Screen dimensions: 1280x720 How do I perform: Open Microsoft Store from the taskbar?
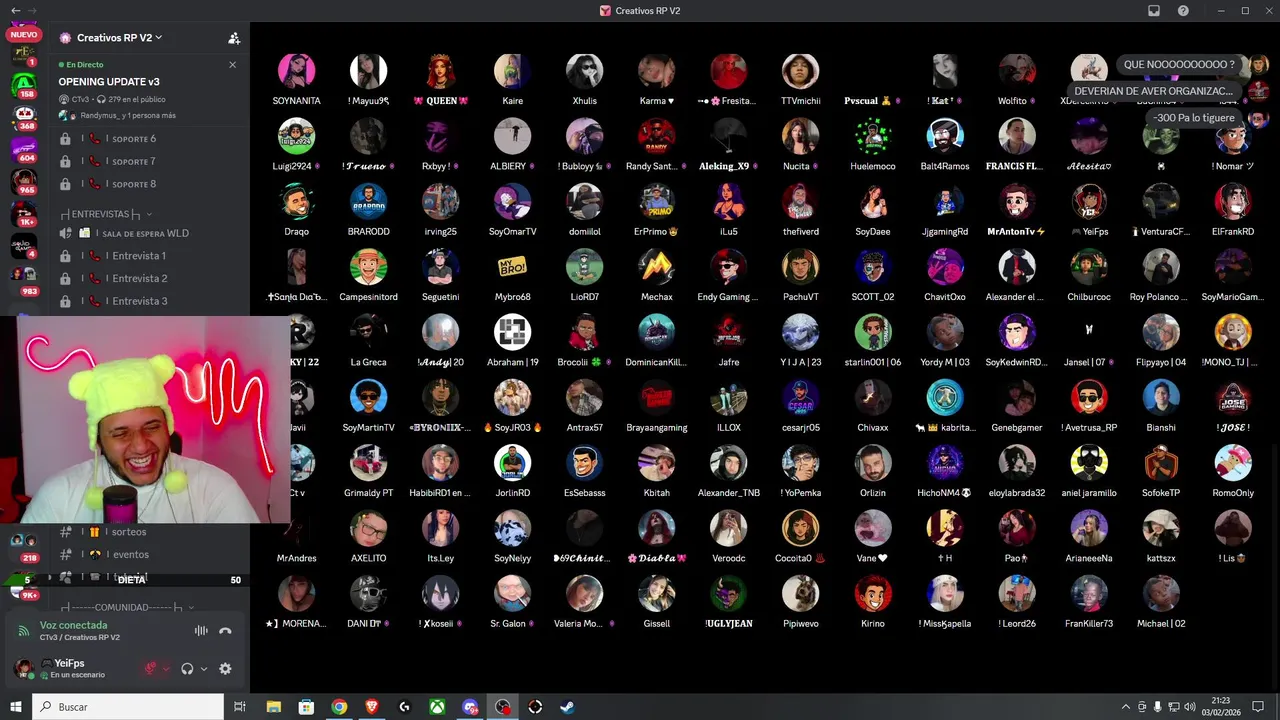pyautogui.click(x=306, y=707)
